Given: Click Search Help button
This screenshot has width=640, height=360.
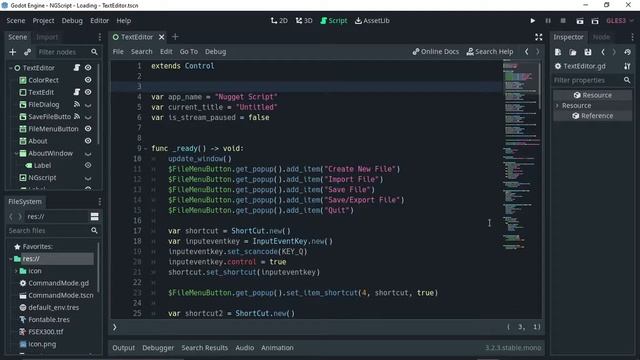Looking at the screenshot, I should tap(490, 52).
